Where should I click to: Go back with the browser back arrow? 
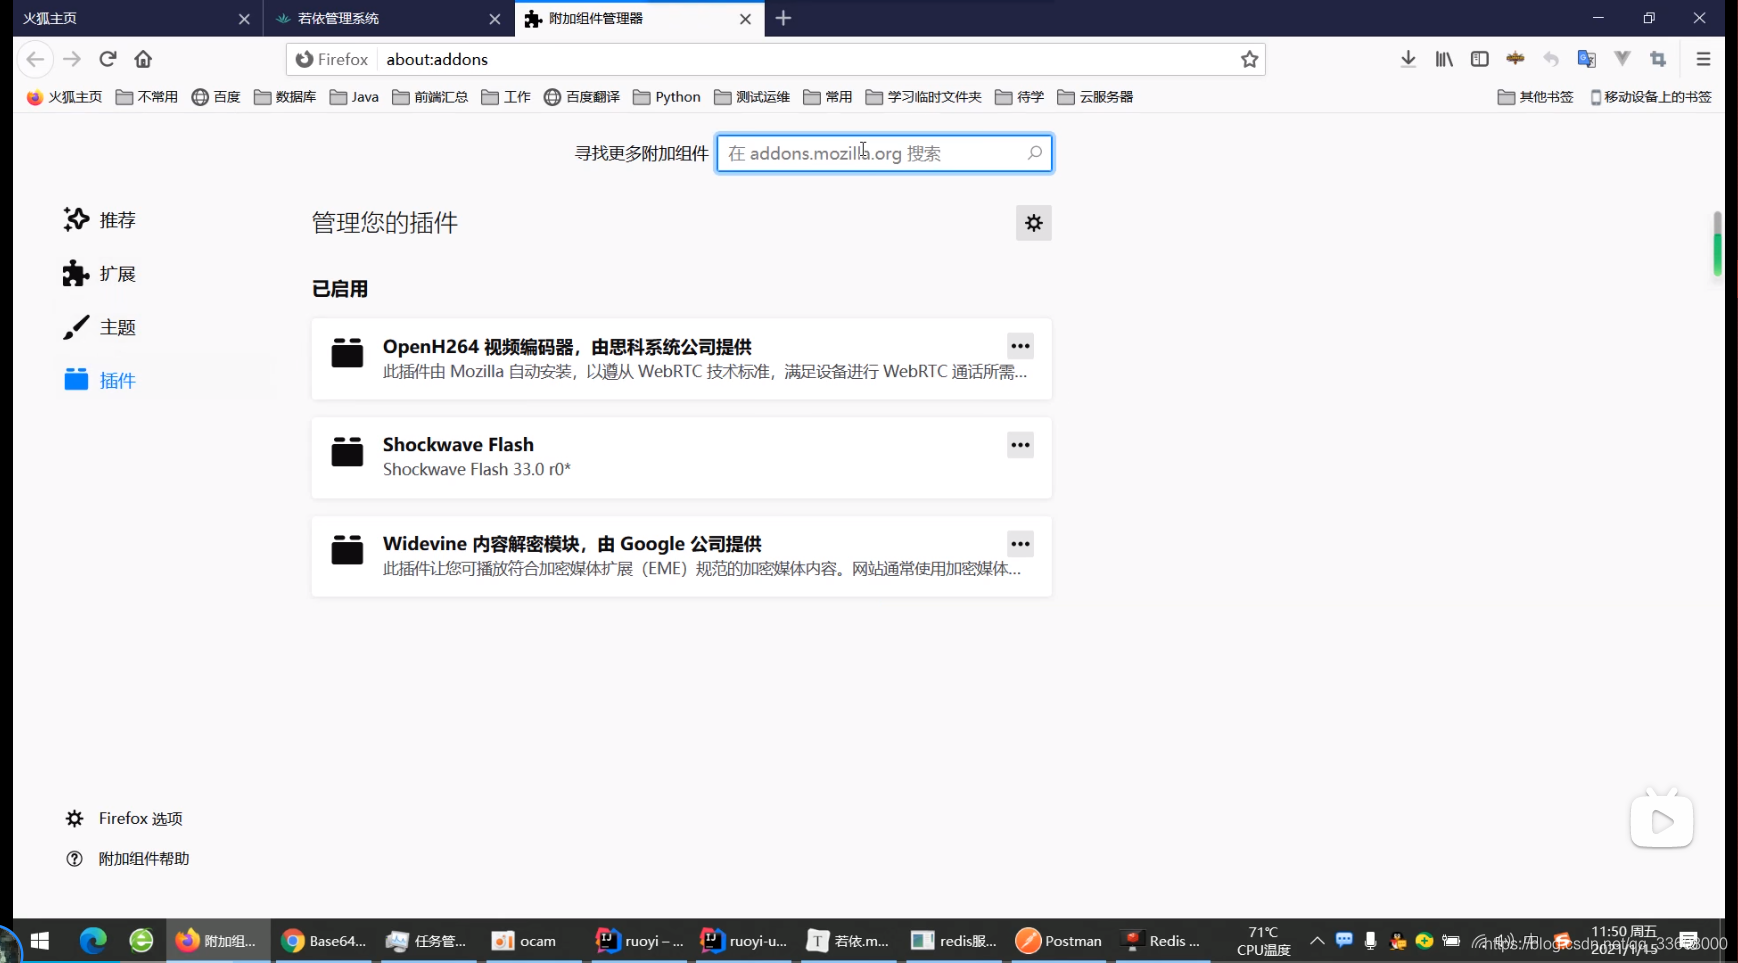pos(35,59)
